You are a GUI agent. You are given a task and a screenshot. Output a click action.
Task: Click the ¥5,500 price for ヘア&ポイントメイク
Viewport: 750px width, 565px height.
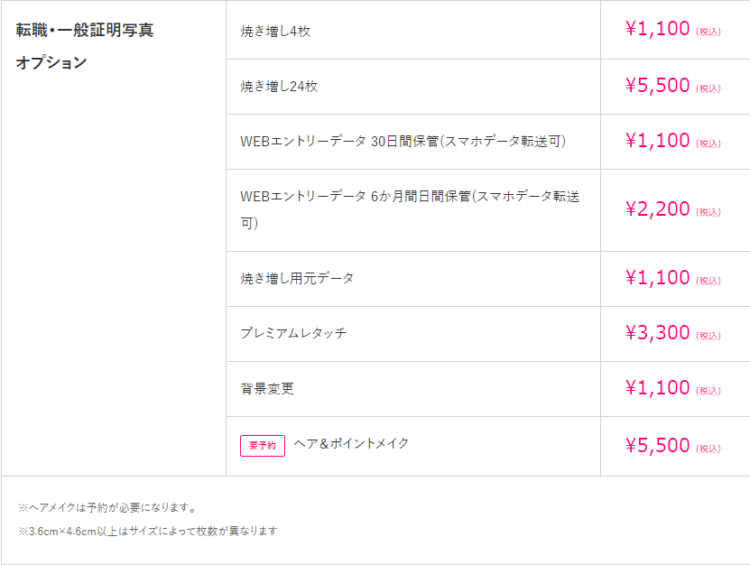pos(673,446)
